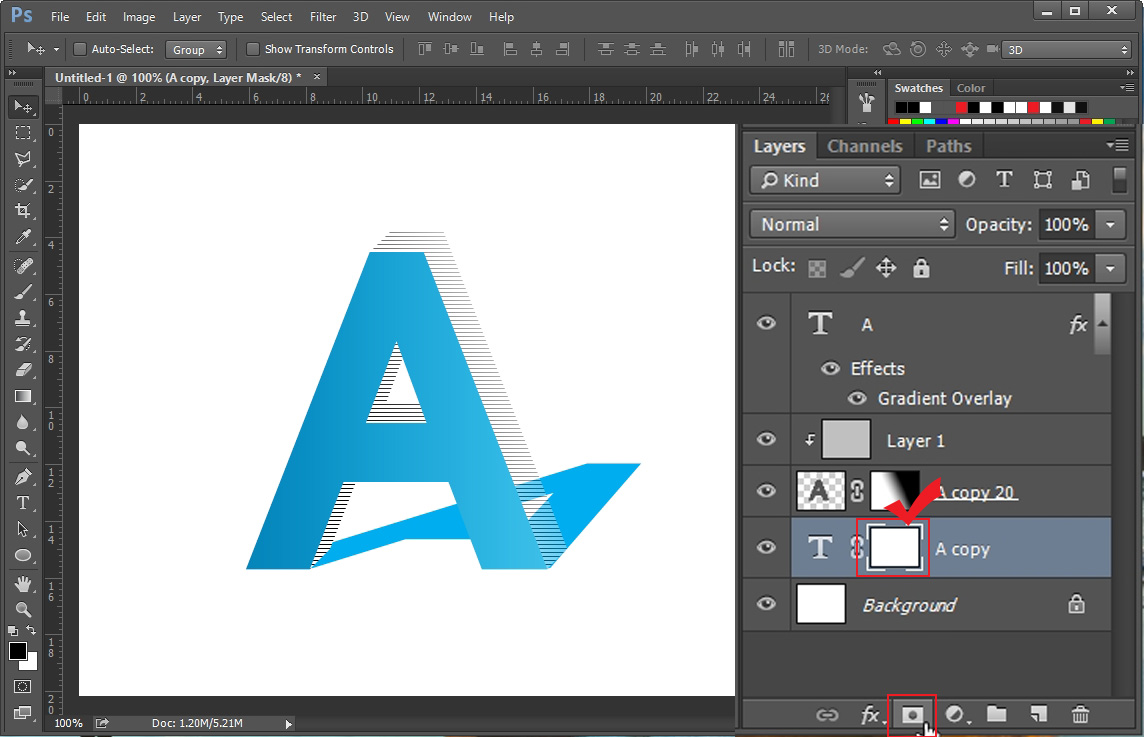Open the File menu
The height and width of the screenshot is (737, 1144).
(x=60, y=16)
